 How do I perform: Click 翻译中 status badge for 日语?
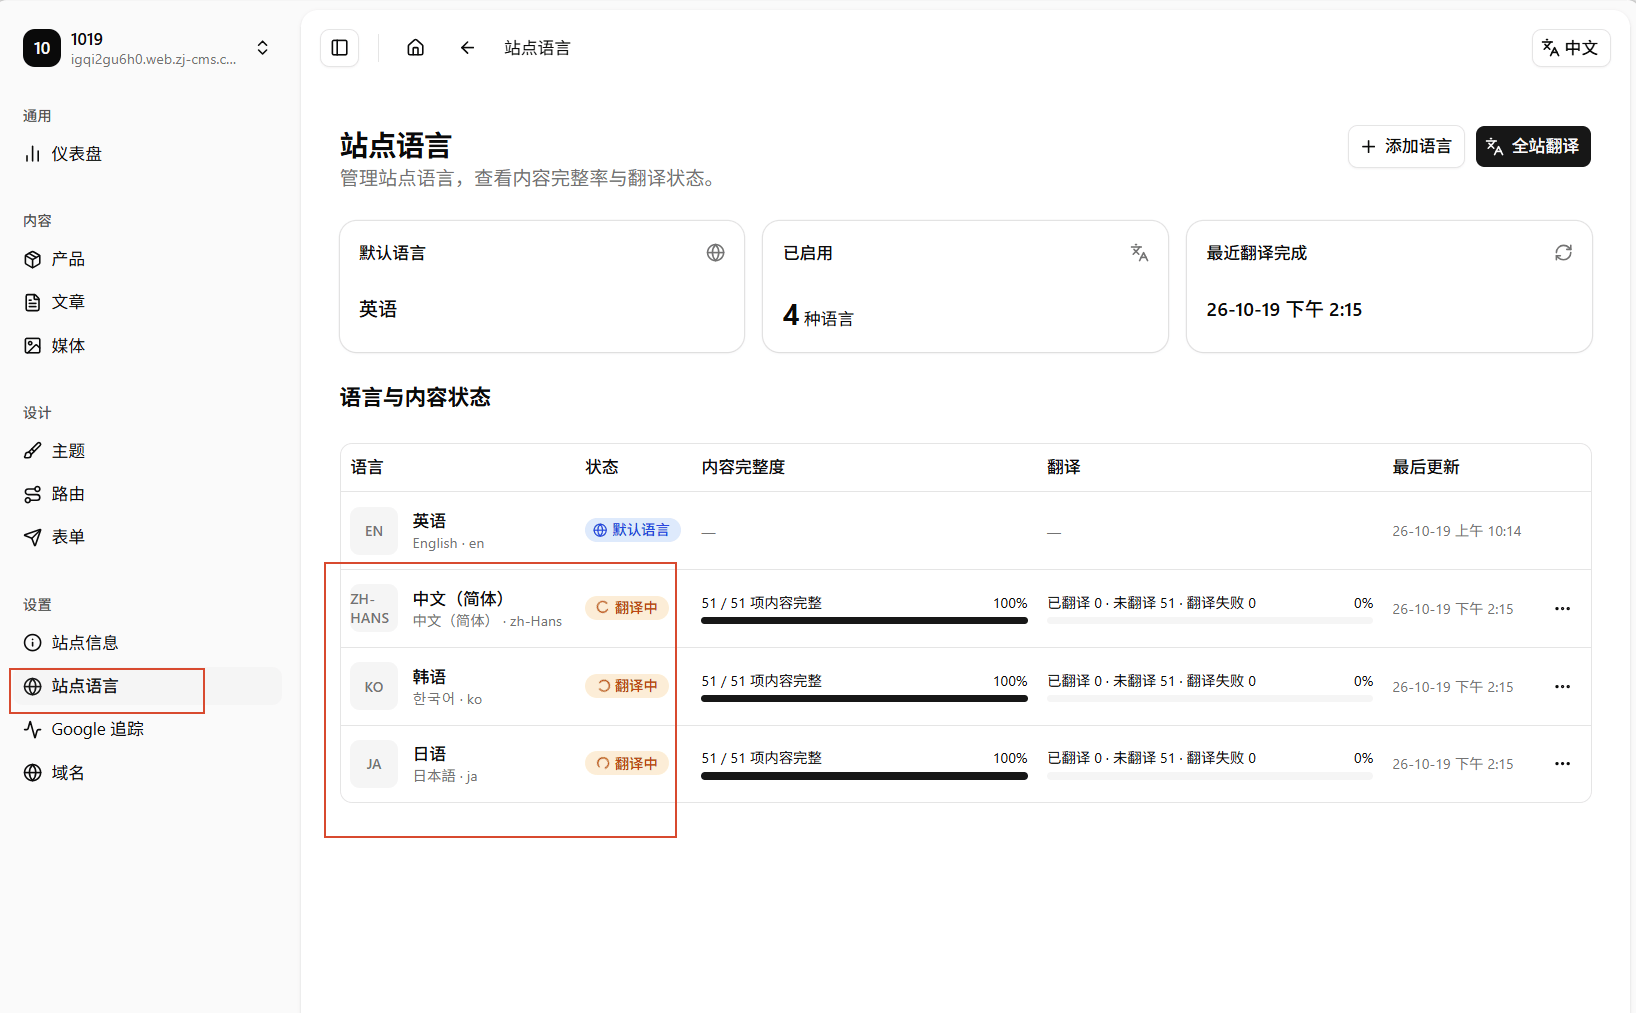coord(627,763)
